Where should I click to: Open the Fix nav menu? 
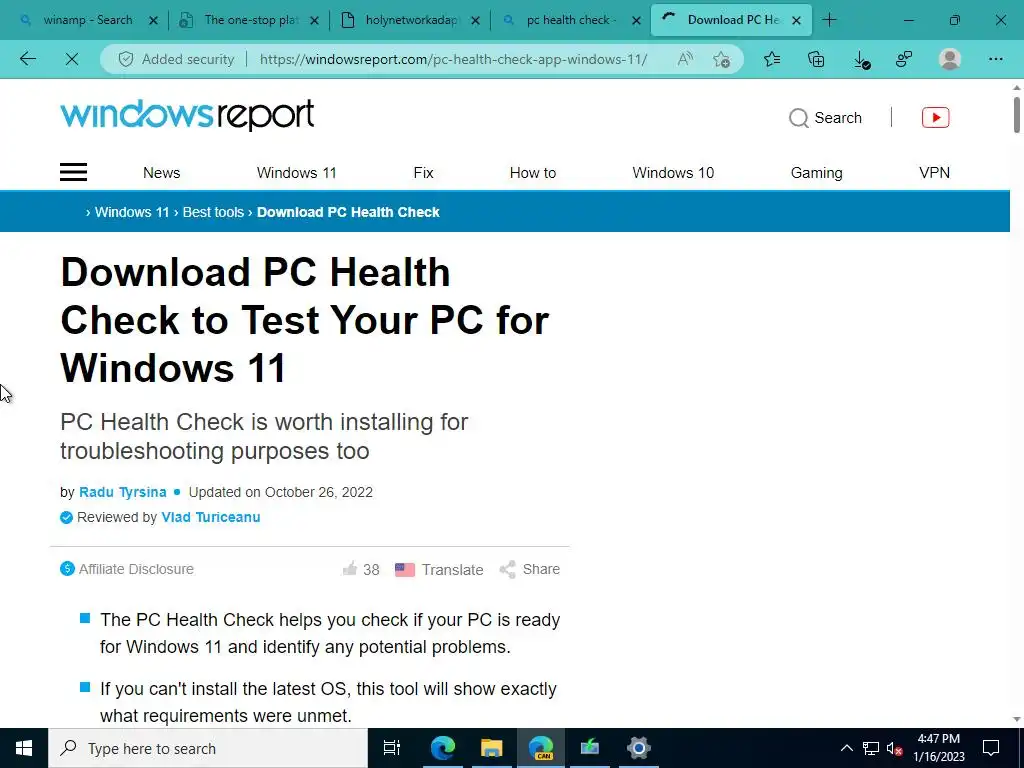tap(423, 173)
